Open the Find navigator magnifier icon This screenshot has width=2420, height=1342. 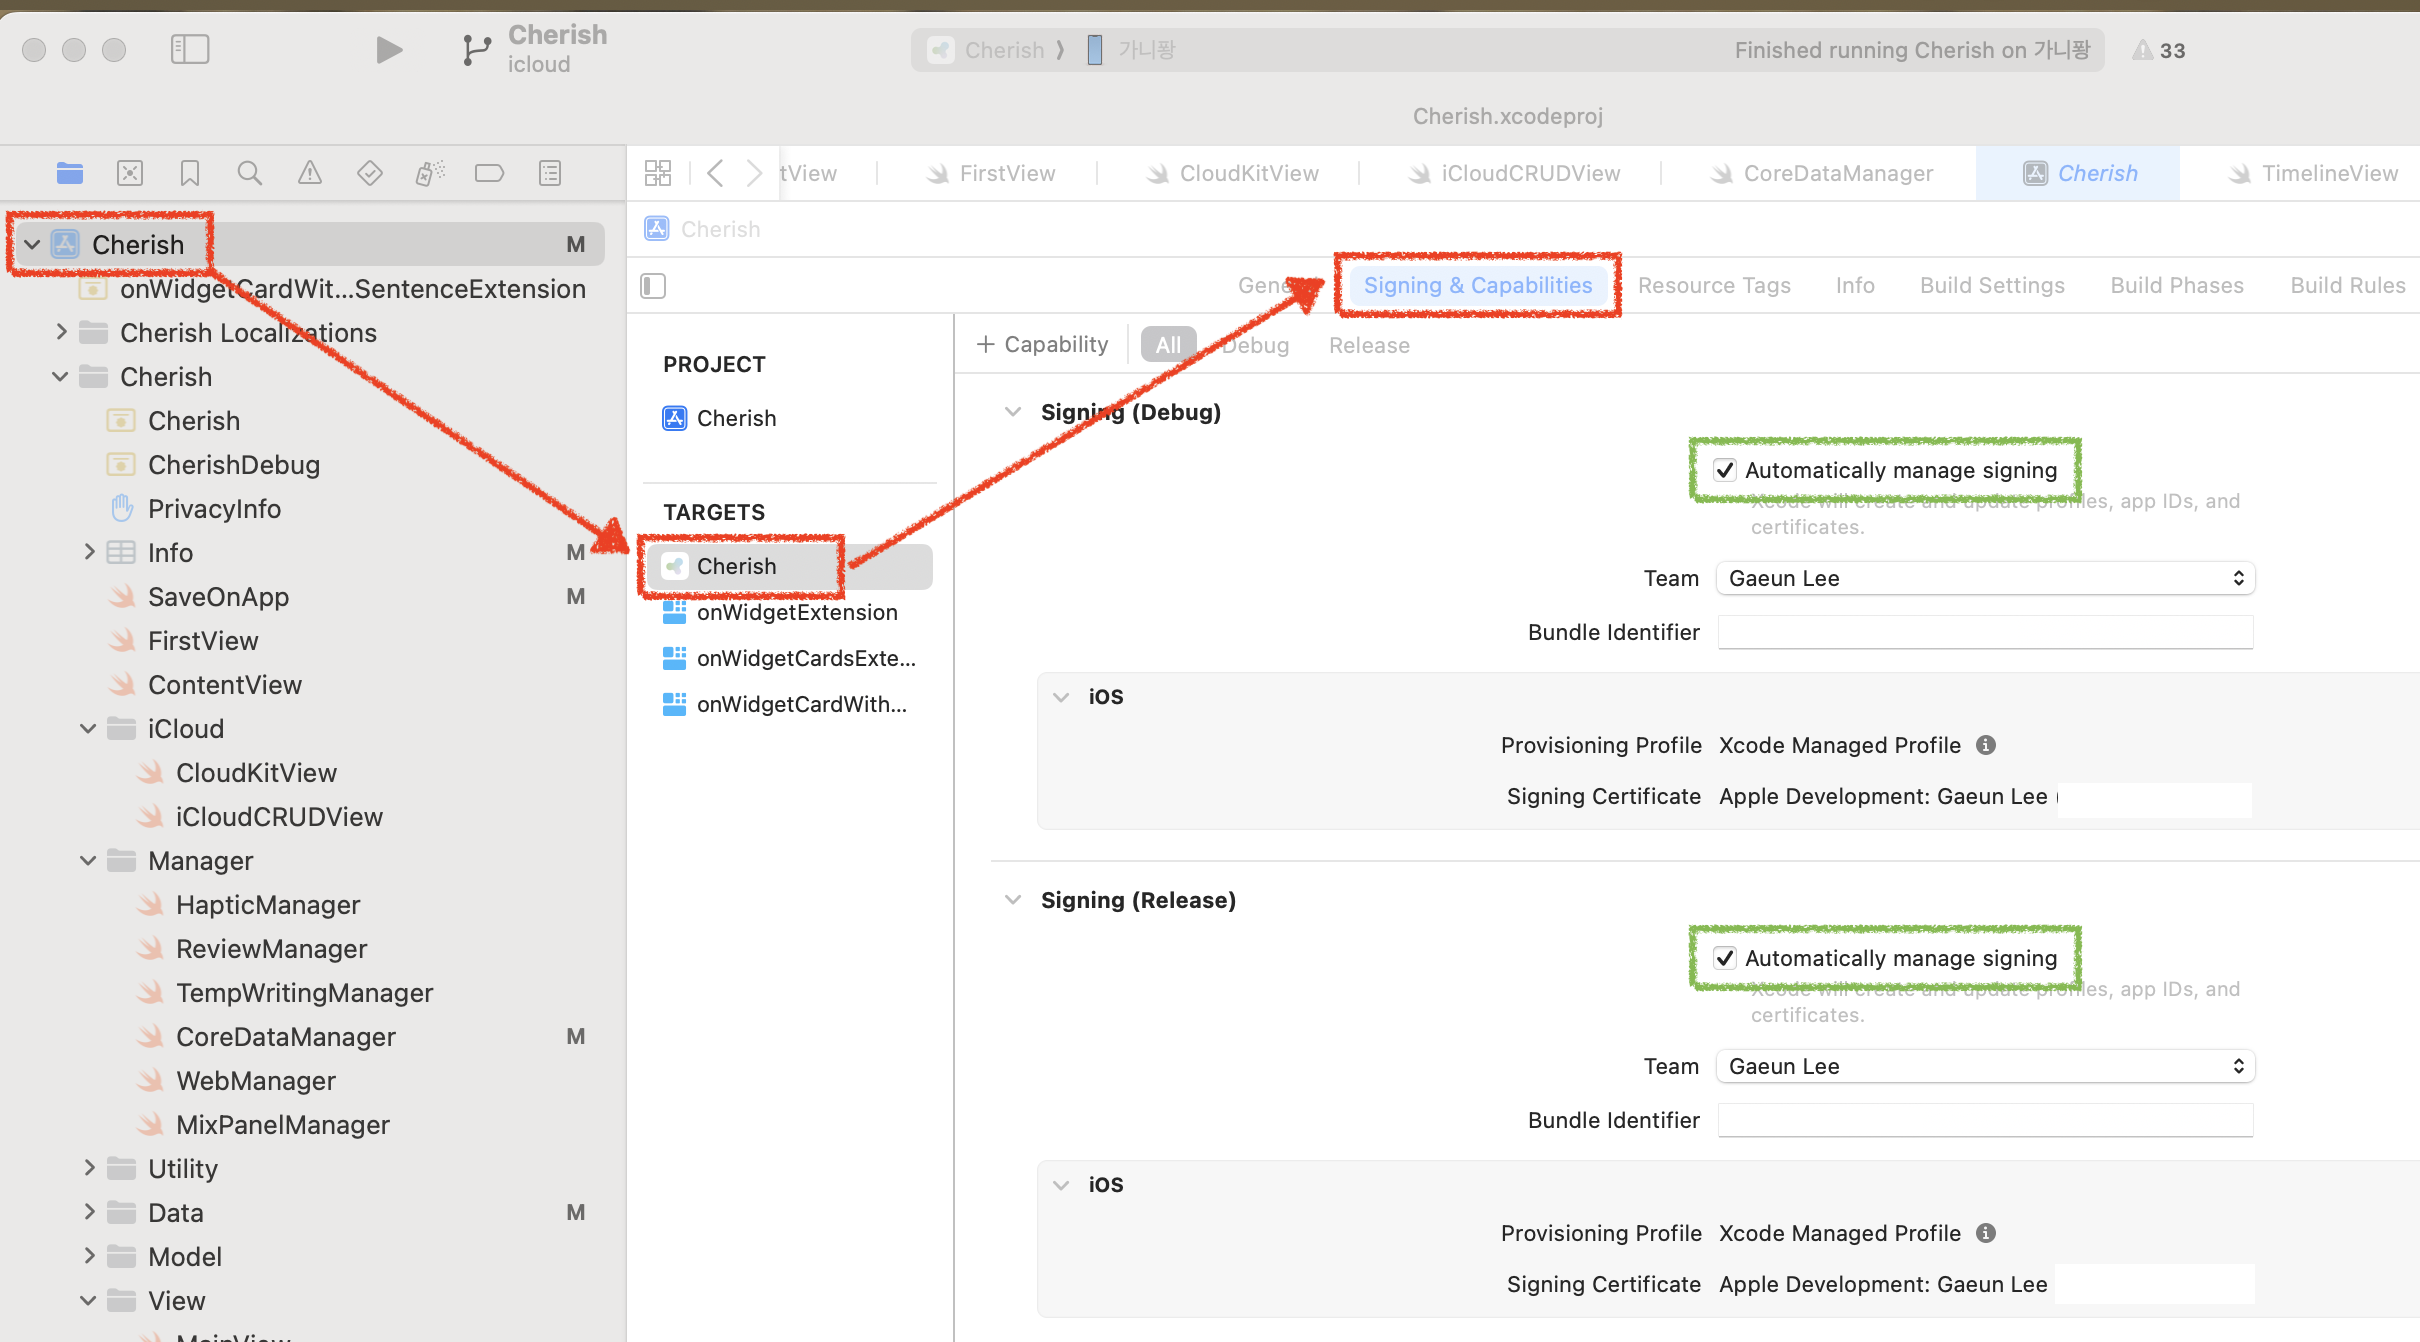click(250, 173)
